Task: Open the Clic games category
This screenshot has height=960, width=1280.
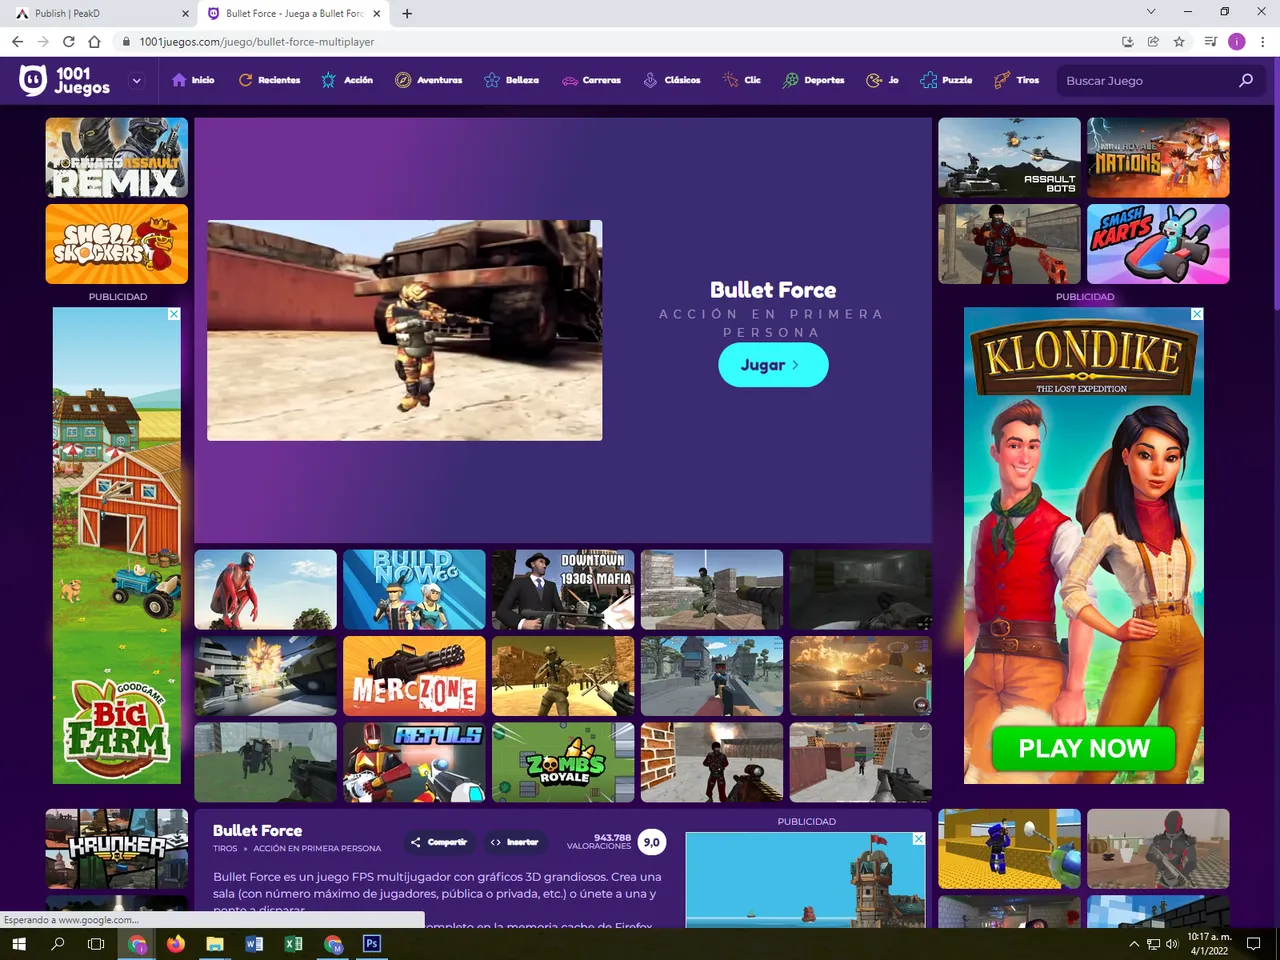Action: pos(742,80)
